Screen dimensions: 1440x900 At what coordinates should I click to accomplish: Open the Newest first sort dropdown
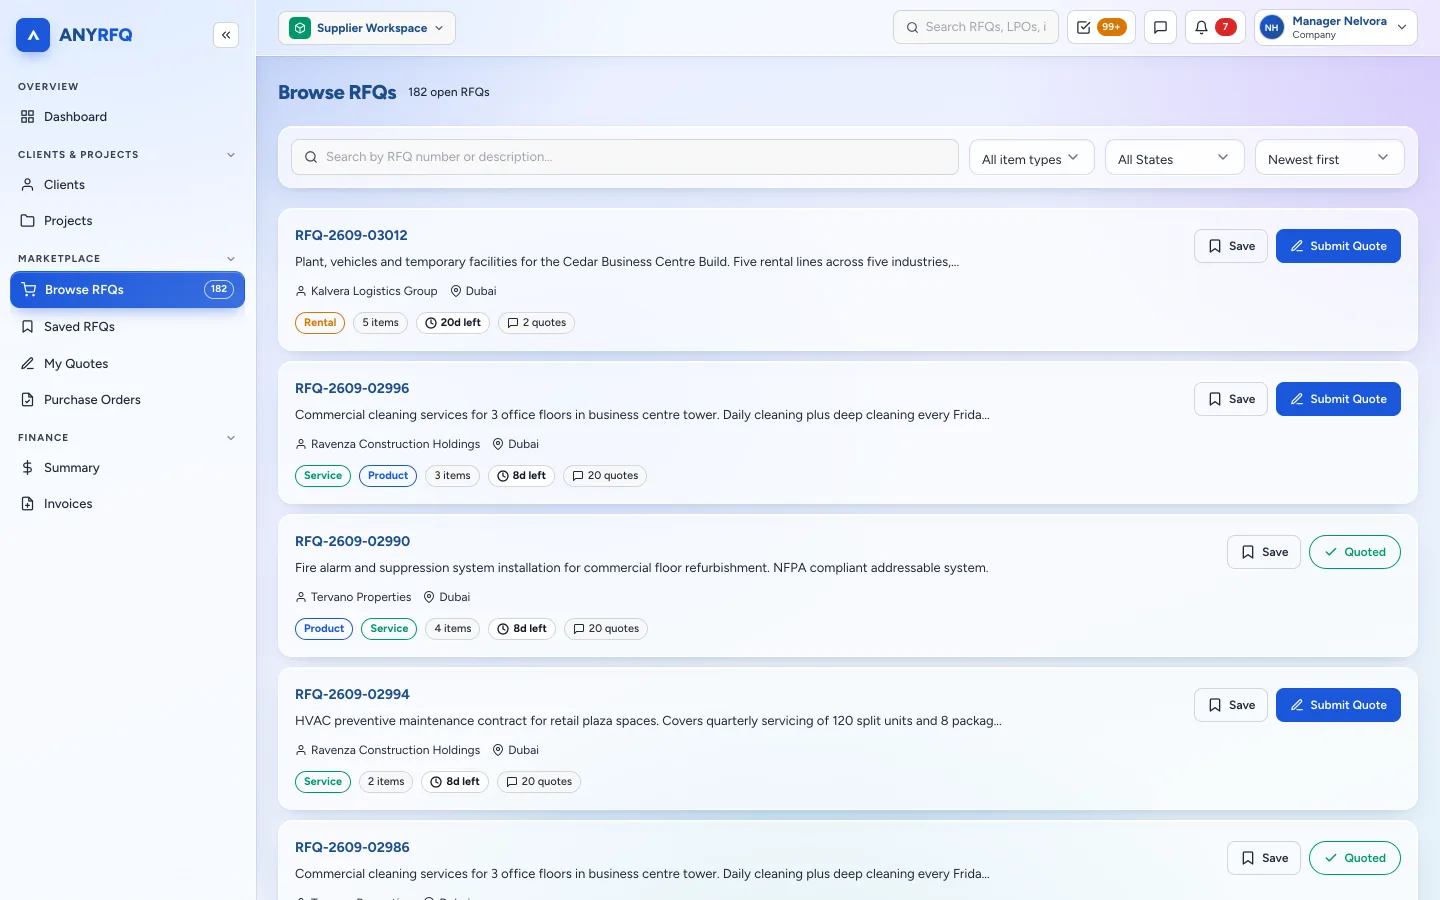click(x=1330, y=158)
